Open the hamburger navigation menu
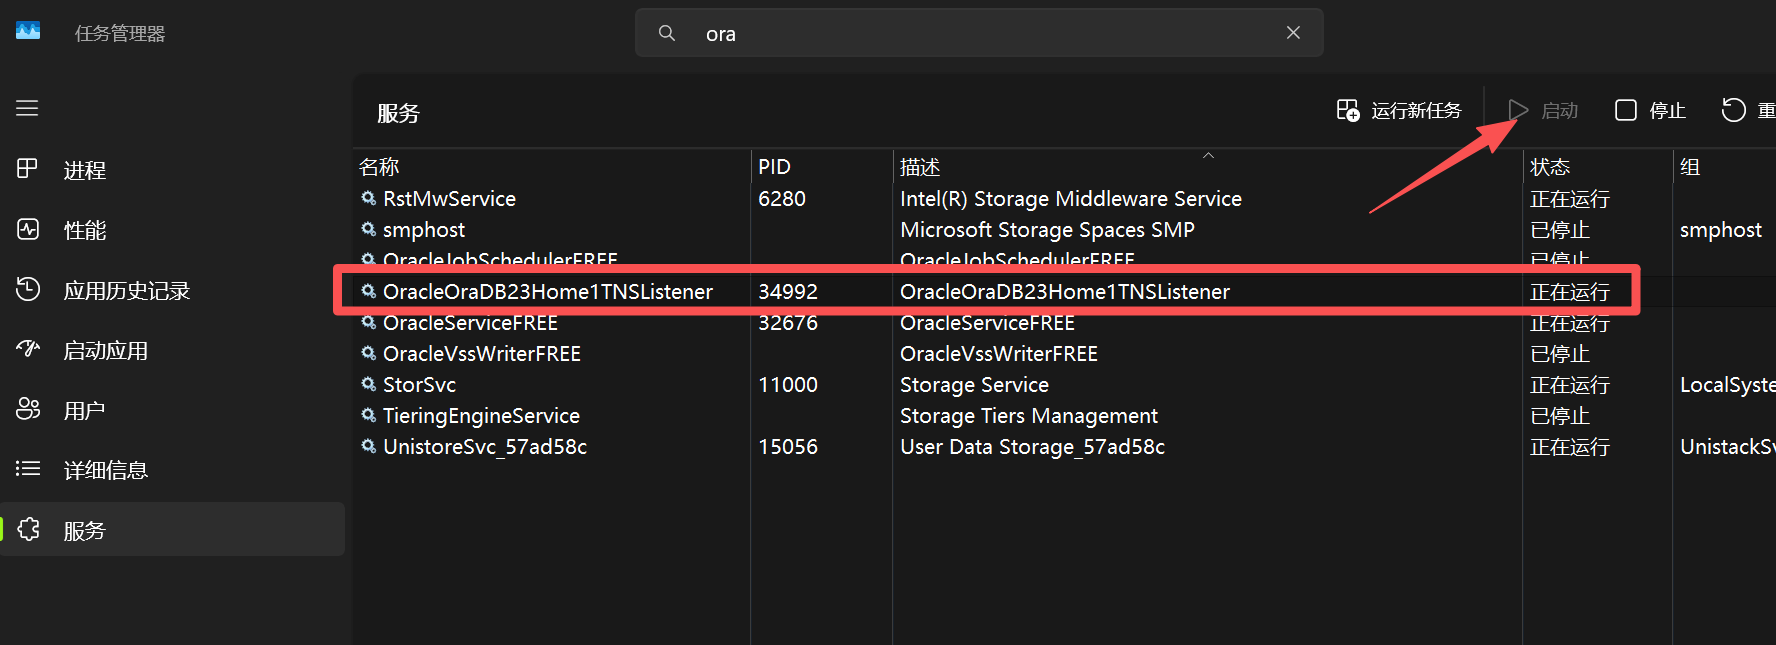Image resolution: width=1776 pixels, height=645 pixels. (x=27, y=108)
